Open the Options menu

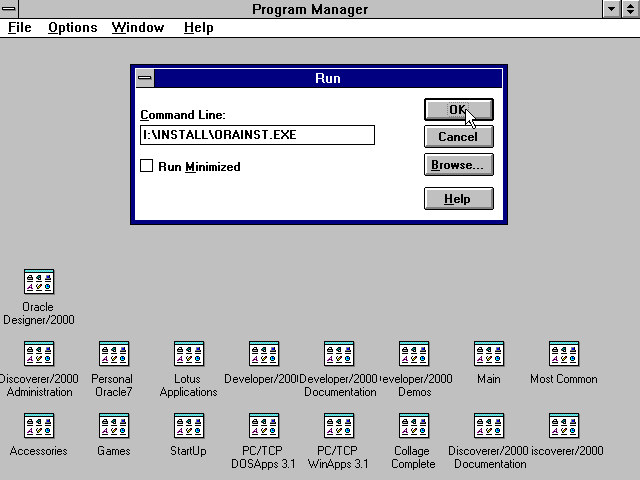[x=73, y=28]
